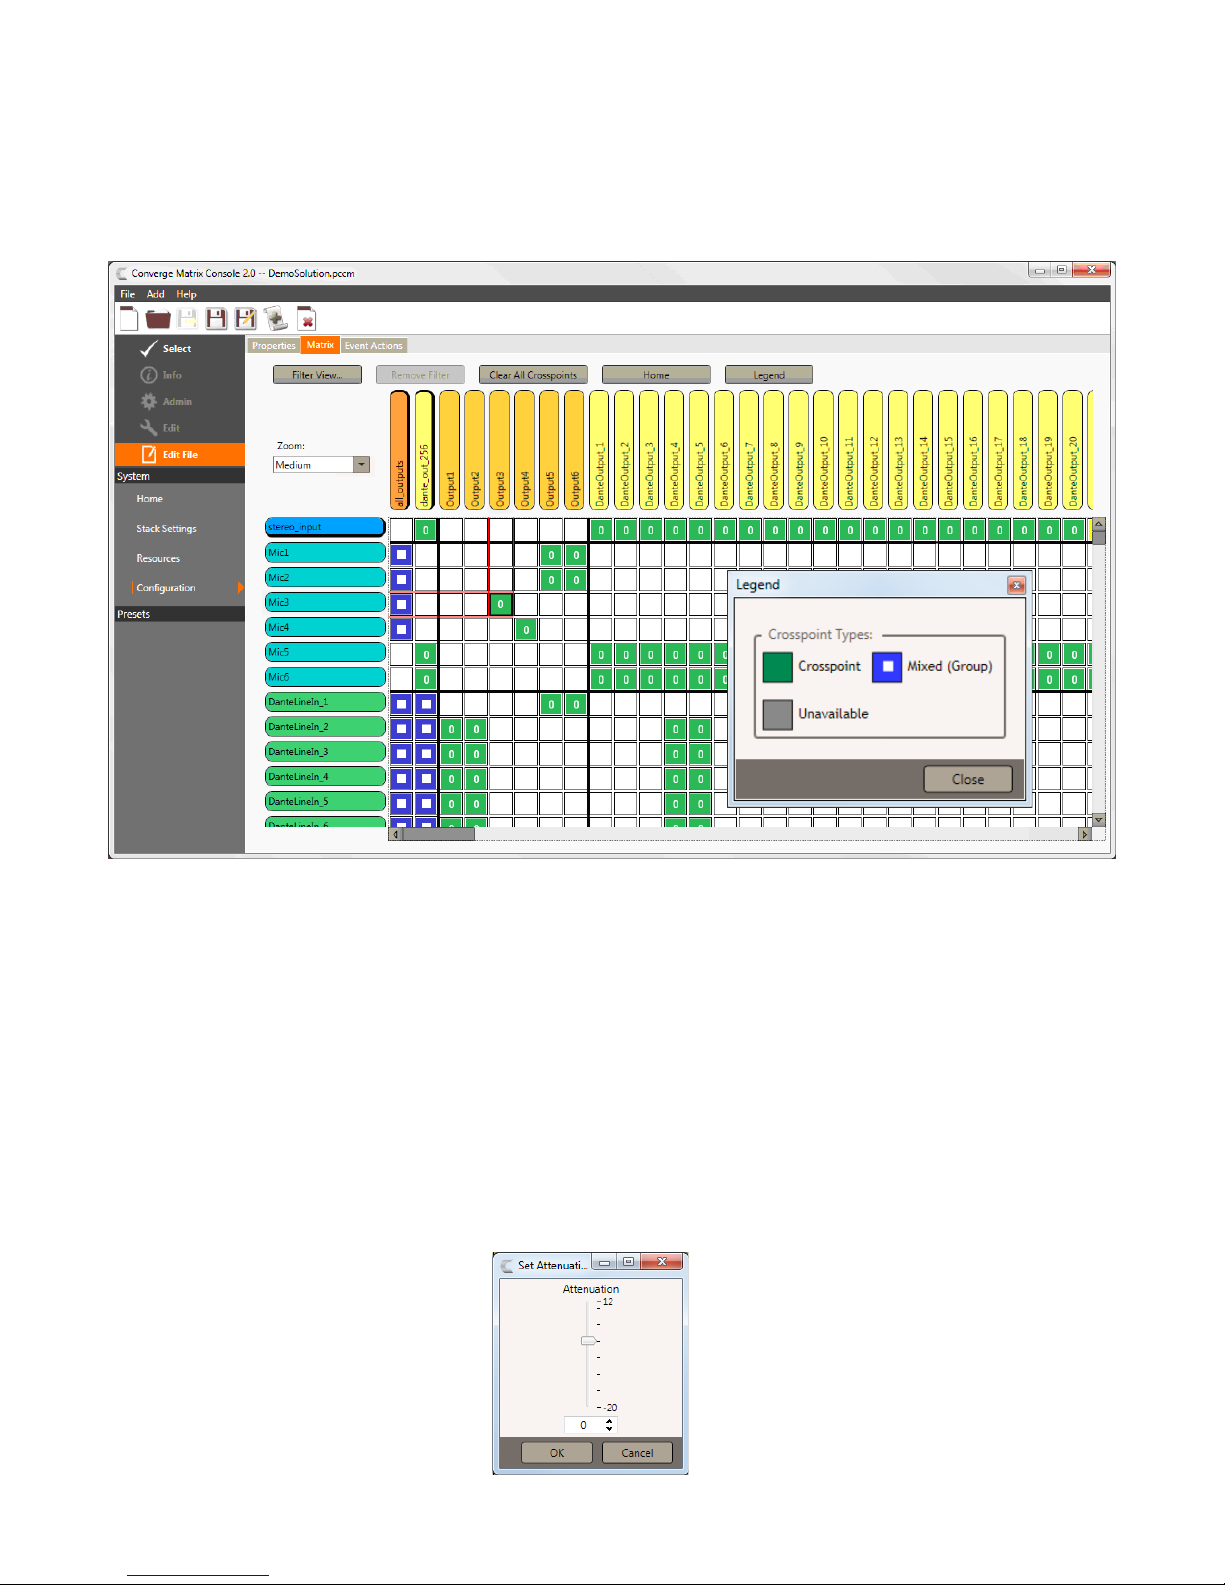Toggle Mic5 to dante_out_256 crosspoint
This screenshot has height=1585, width=1225.
[426, 655]
